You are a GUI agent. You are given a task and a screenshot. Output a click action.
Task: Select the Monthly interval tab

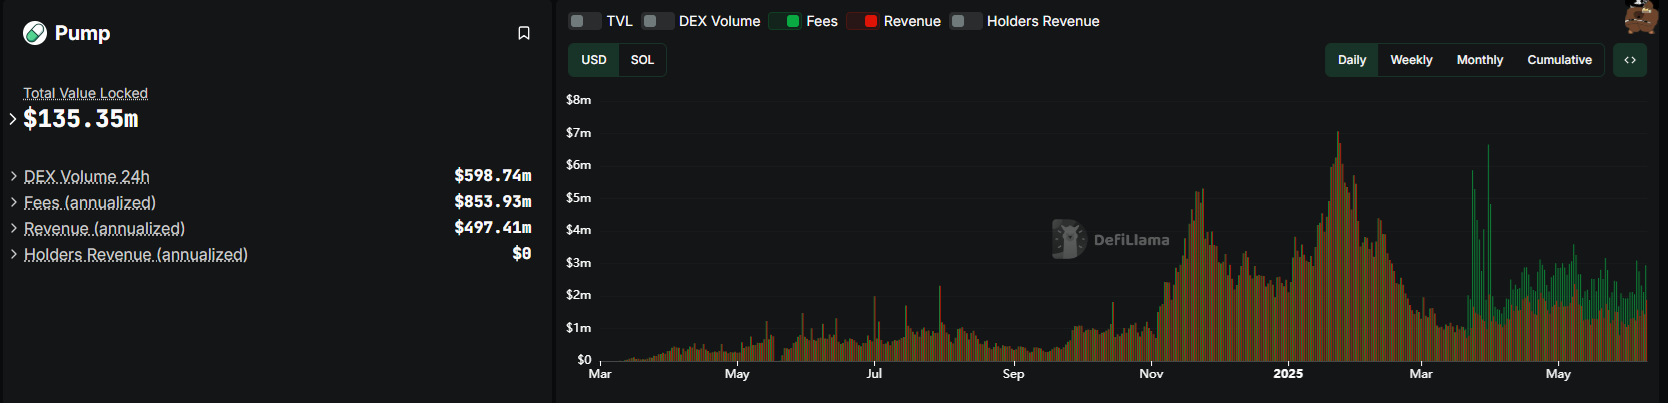click(1479, 60)
